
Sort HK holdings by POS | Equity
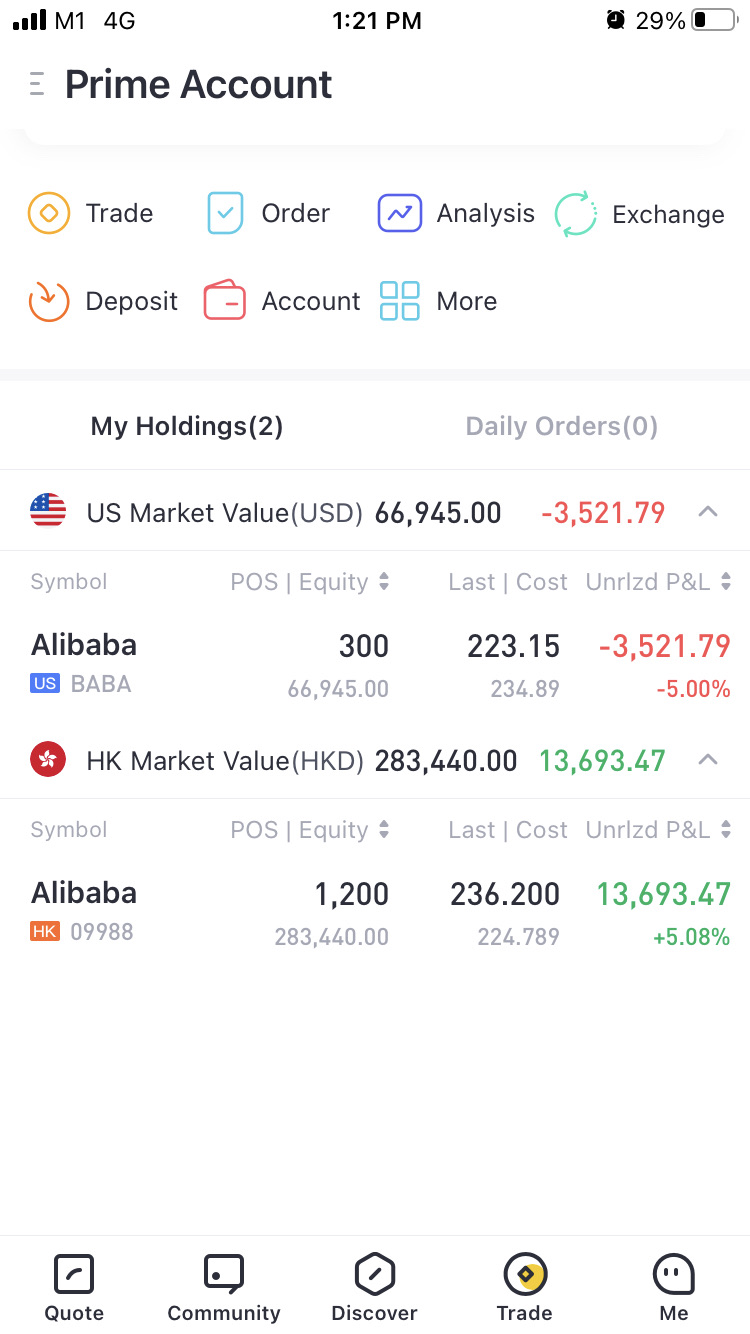(x=309, y=830)
